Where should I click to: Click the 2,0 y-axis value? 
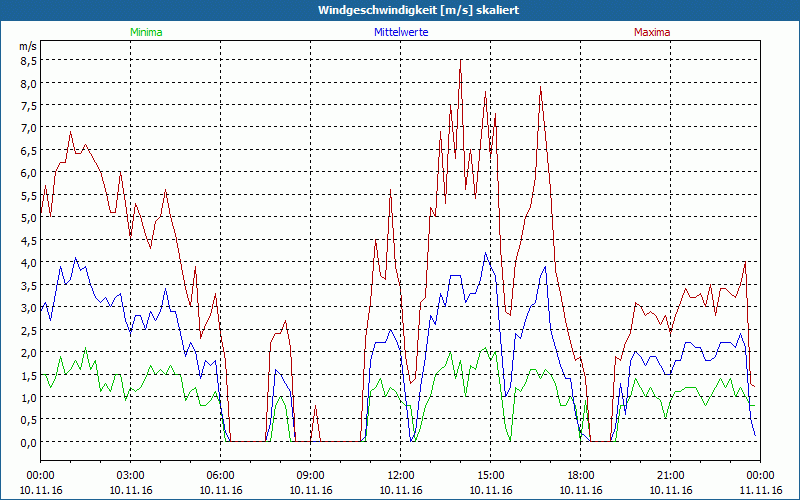[29, 353]
